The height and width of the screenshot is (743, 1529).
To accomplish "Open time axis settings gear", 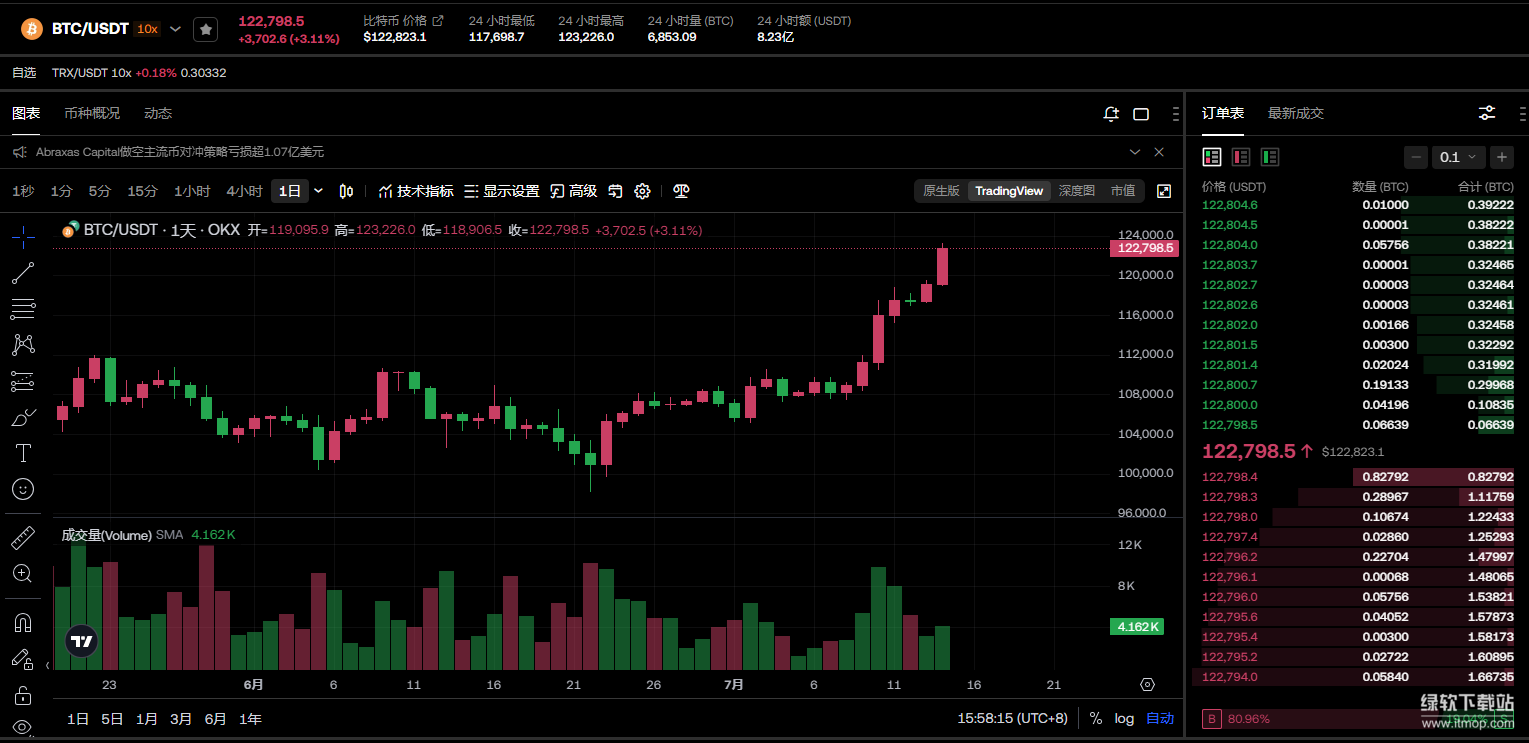I will [x=1147, y=684].
